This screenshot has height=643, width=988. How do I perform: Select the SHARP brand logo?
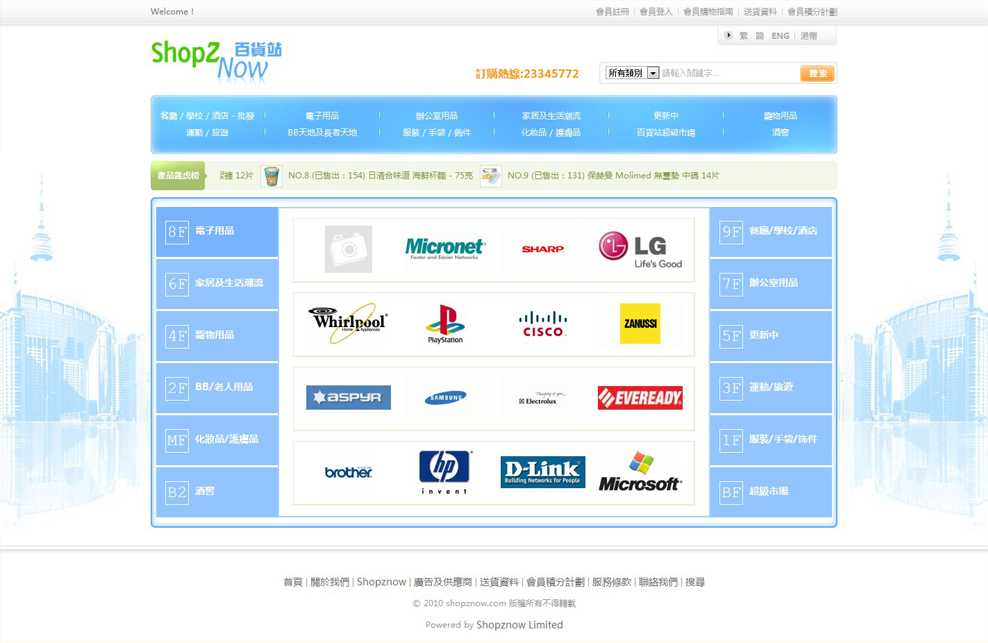pos(543,249)
